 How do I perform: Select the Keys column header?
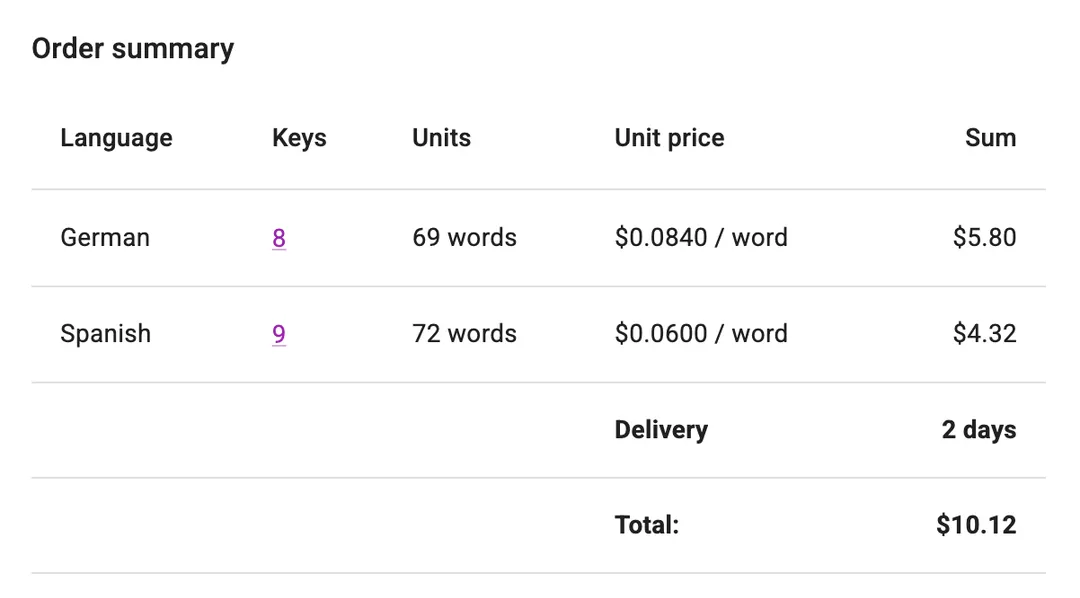click(299, 138)
